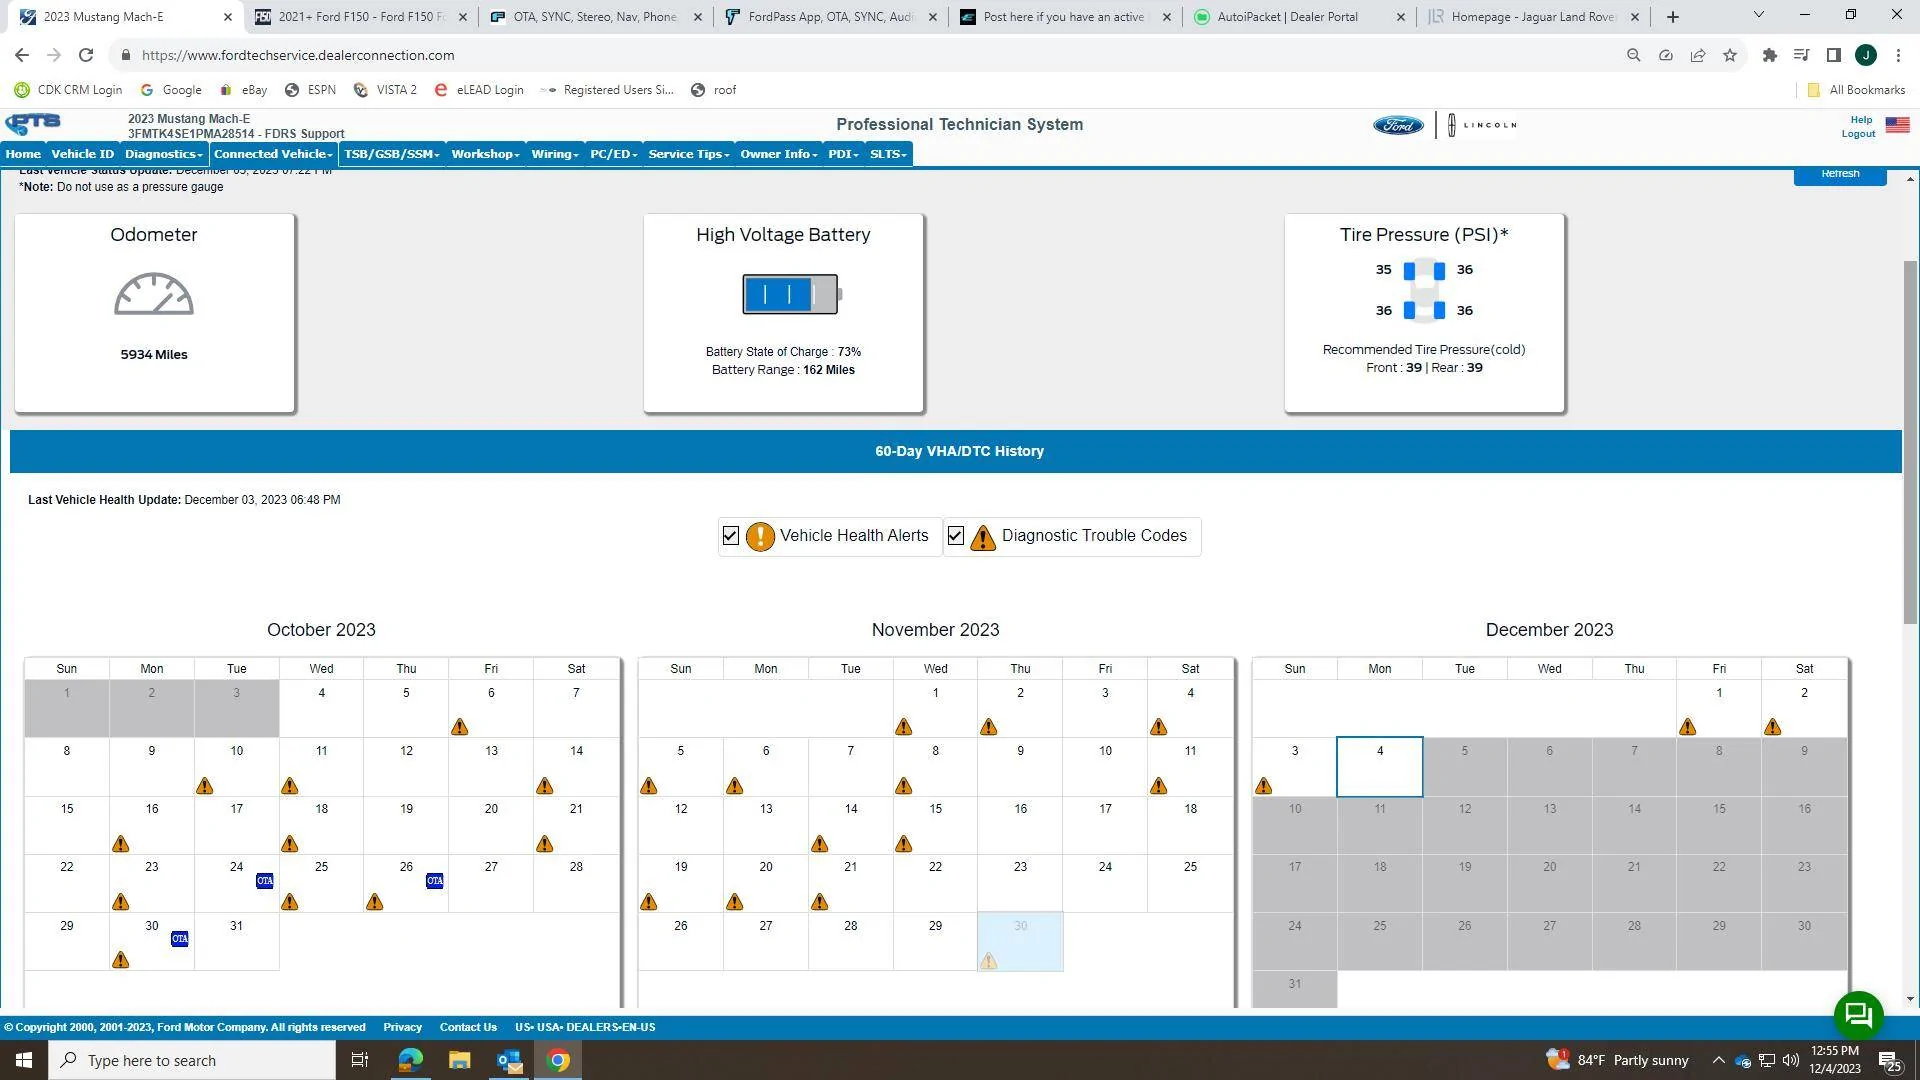Click the Logout link
Image resolution: width=1920 pixels, height=1080 pixels.
(1858, 134)
